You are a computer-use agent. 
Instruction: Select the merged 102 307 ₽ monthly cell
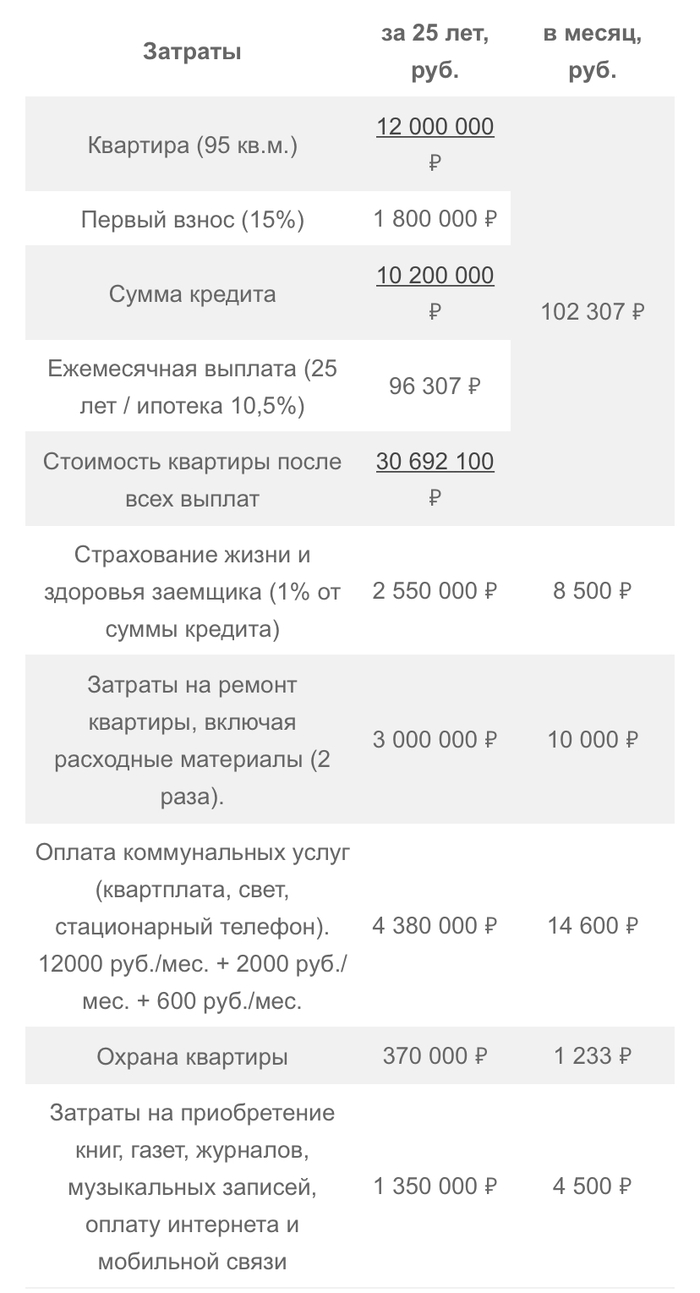coord(593,312)
